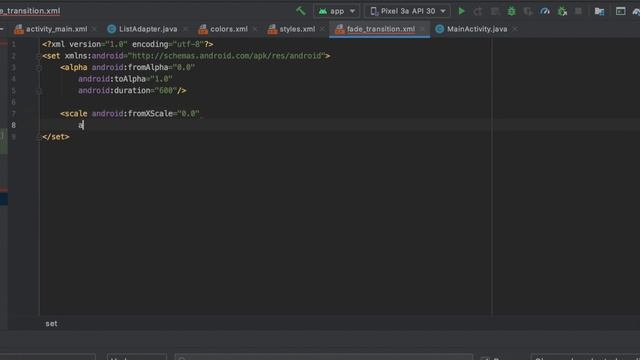Screen dimensions: 640x360
Task: Click the fromXScale attribute on line 7
Action: 132,113
